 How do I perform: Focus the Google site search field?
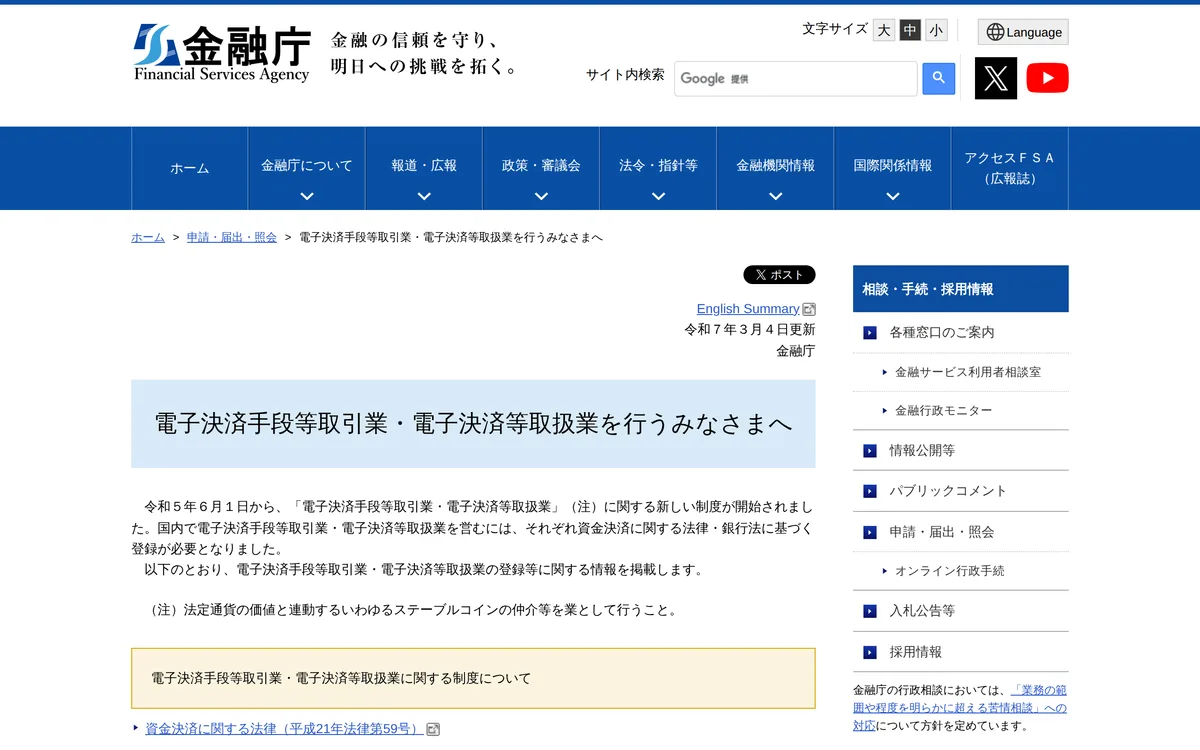pyautogui.click(x=796, y=78)
